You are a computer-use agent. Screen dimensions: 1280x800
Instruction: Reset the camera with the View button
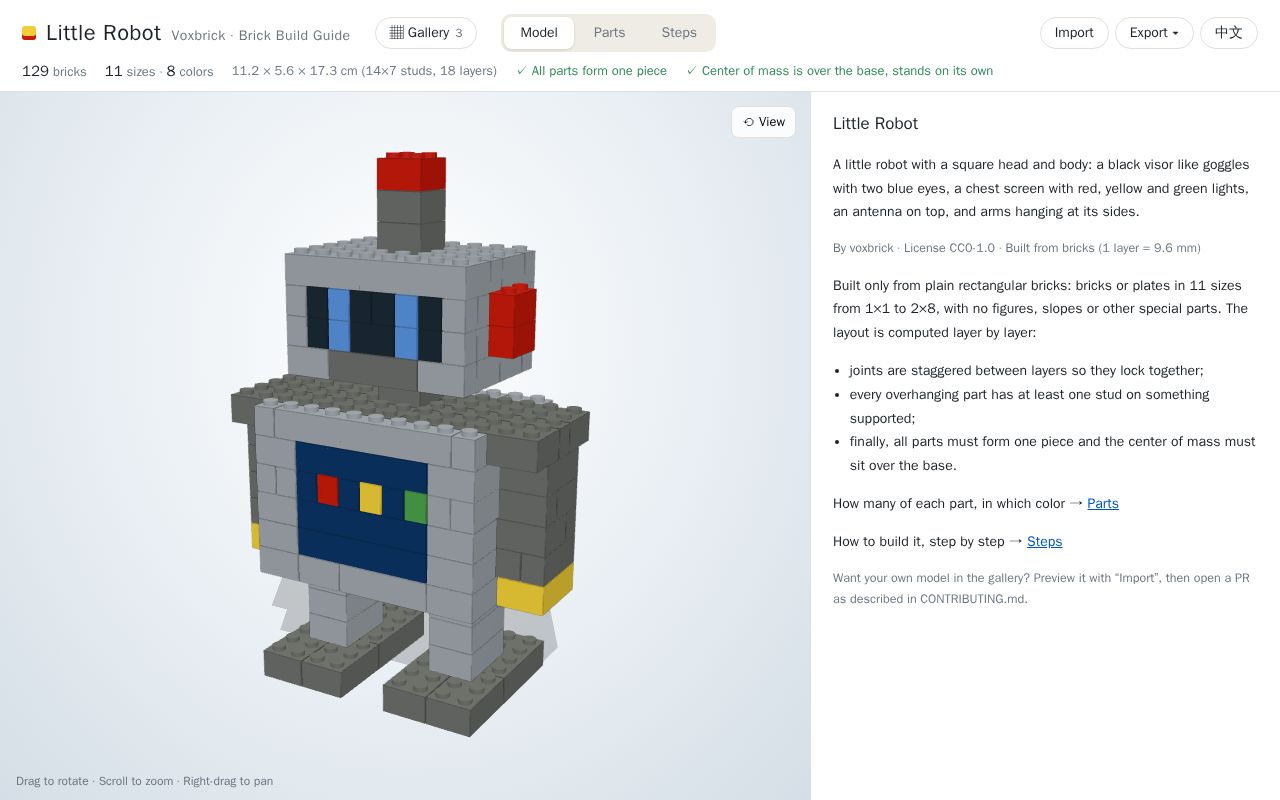pyautogui.click(x=763, y=122)
